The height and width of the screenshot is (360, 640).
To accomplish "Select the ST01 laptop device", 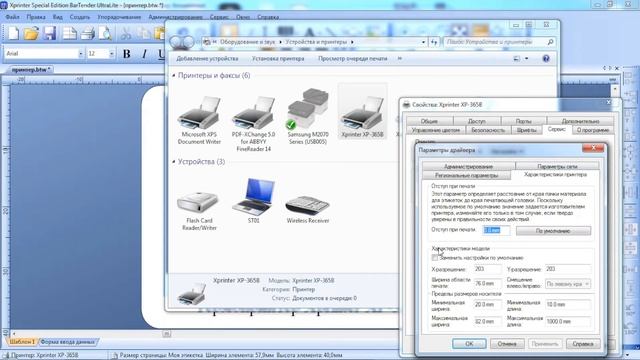I will (253, 201).
